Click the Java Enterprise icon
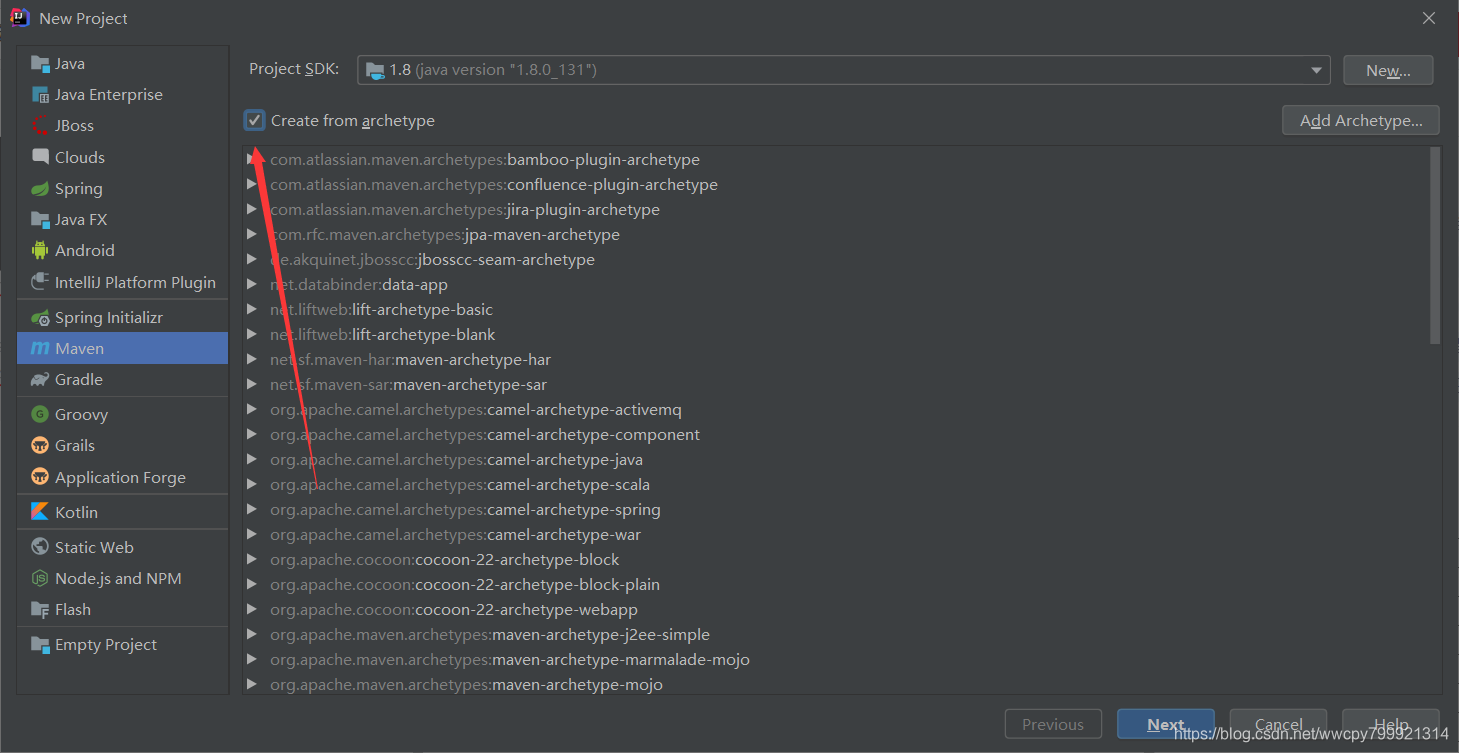This screenshot has height=753, width=1459. coord(40,95)
